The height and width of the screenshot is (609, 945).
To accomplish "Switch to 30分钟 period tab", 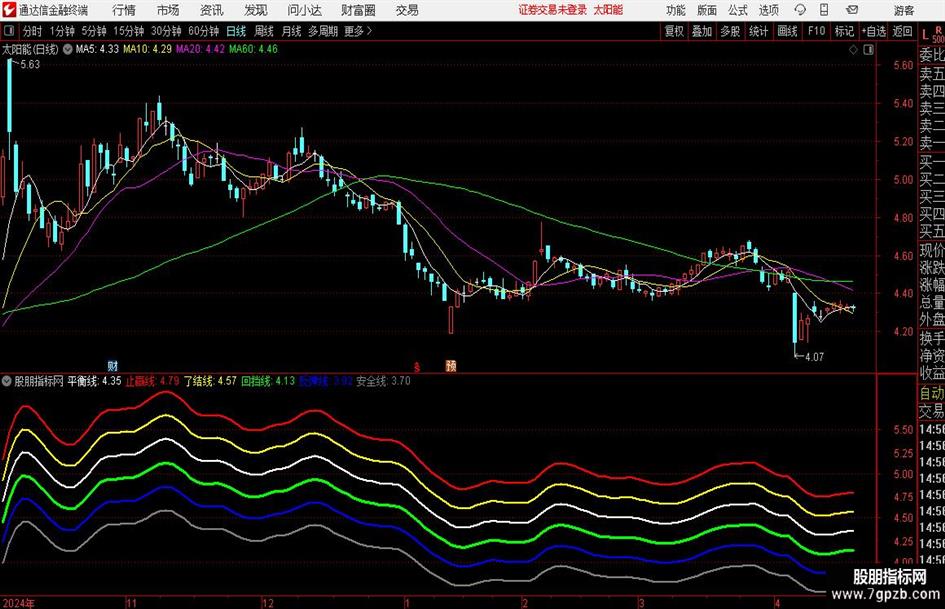I will pyautogui.click(x=166, y=31).
